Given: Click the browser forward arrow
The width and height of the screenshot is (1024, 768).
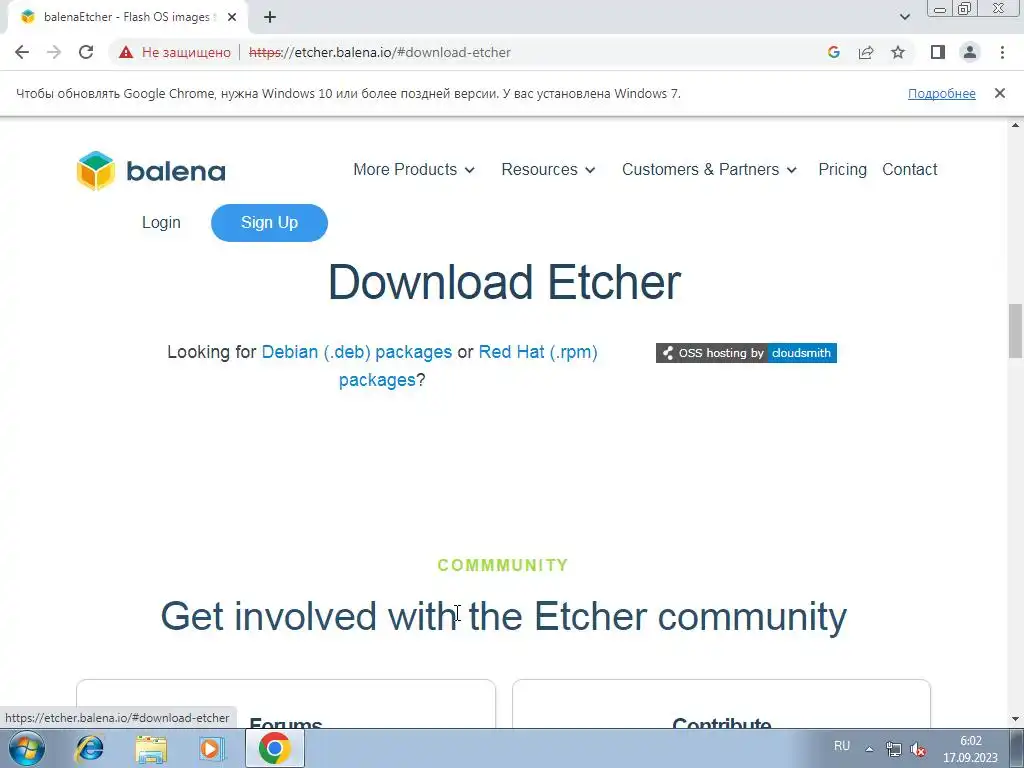Looking at the screenshot, I should (x=54, y=52).
